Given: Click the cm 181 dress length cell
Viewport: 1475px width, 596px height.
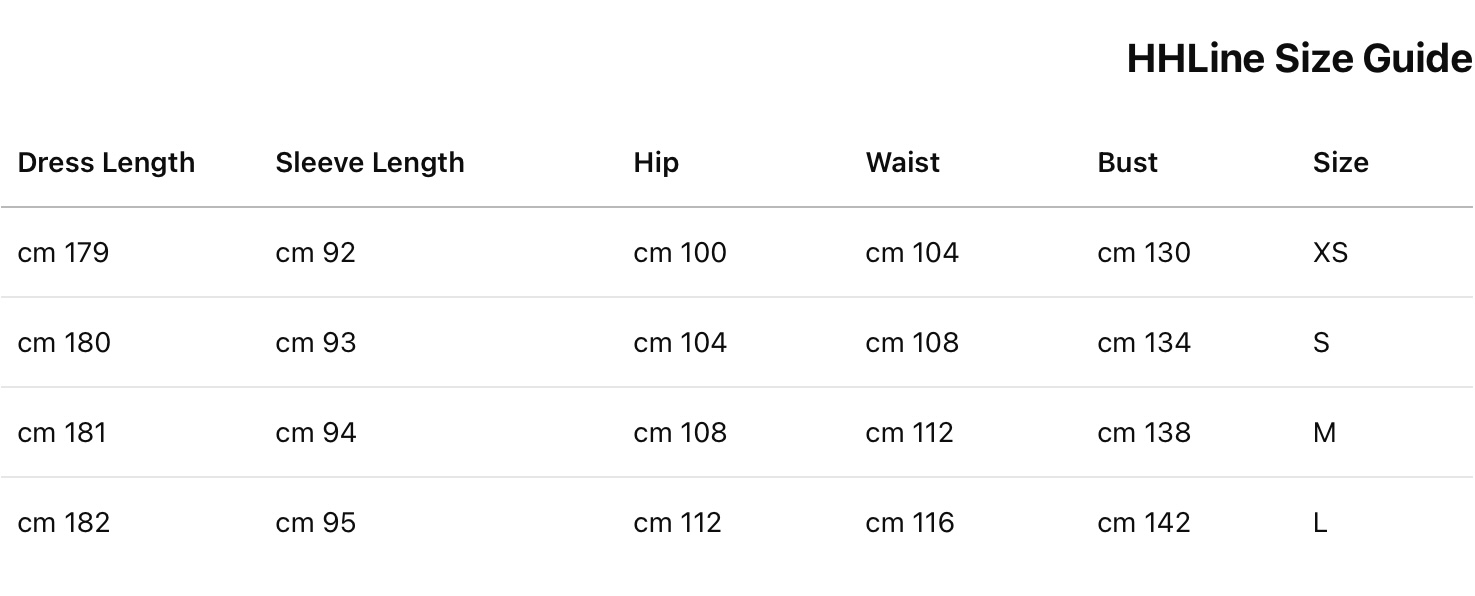Looking at the screenshot, I should coord(62,433).
